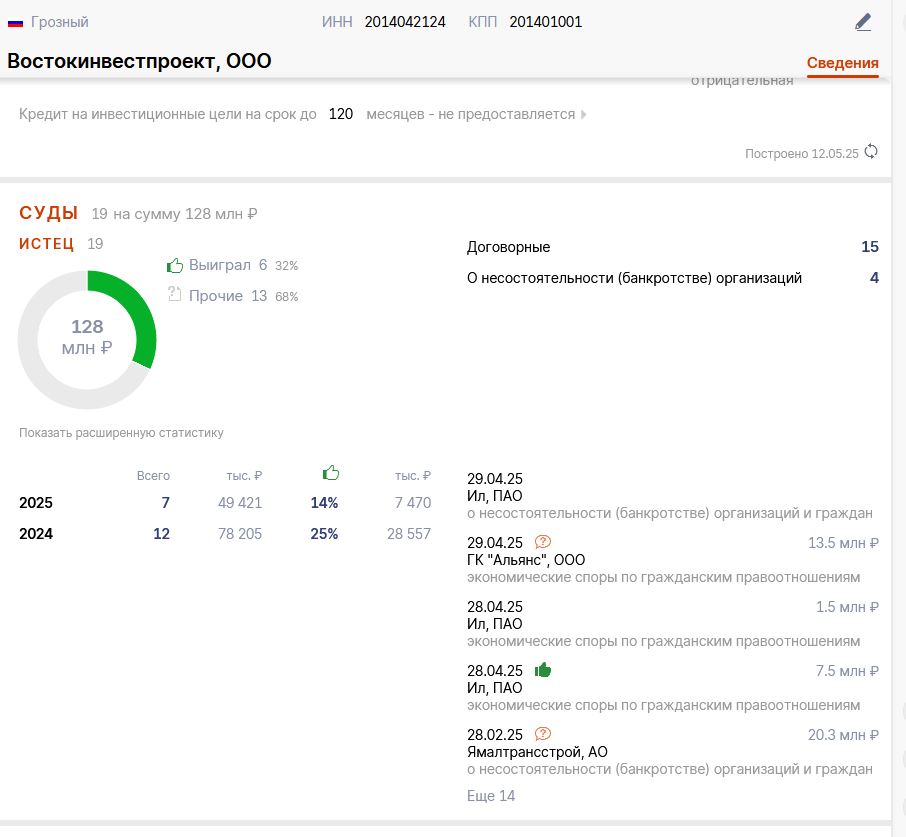Open bankruptcy cases count 4

pos(874,278)
